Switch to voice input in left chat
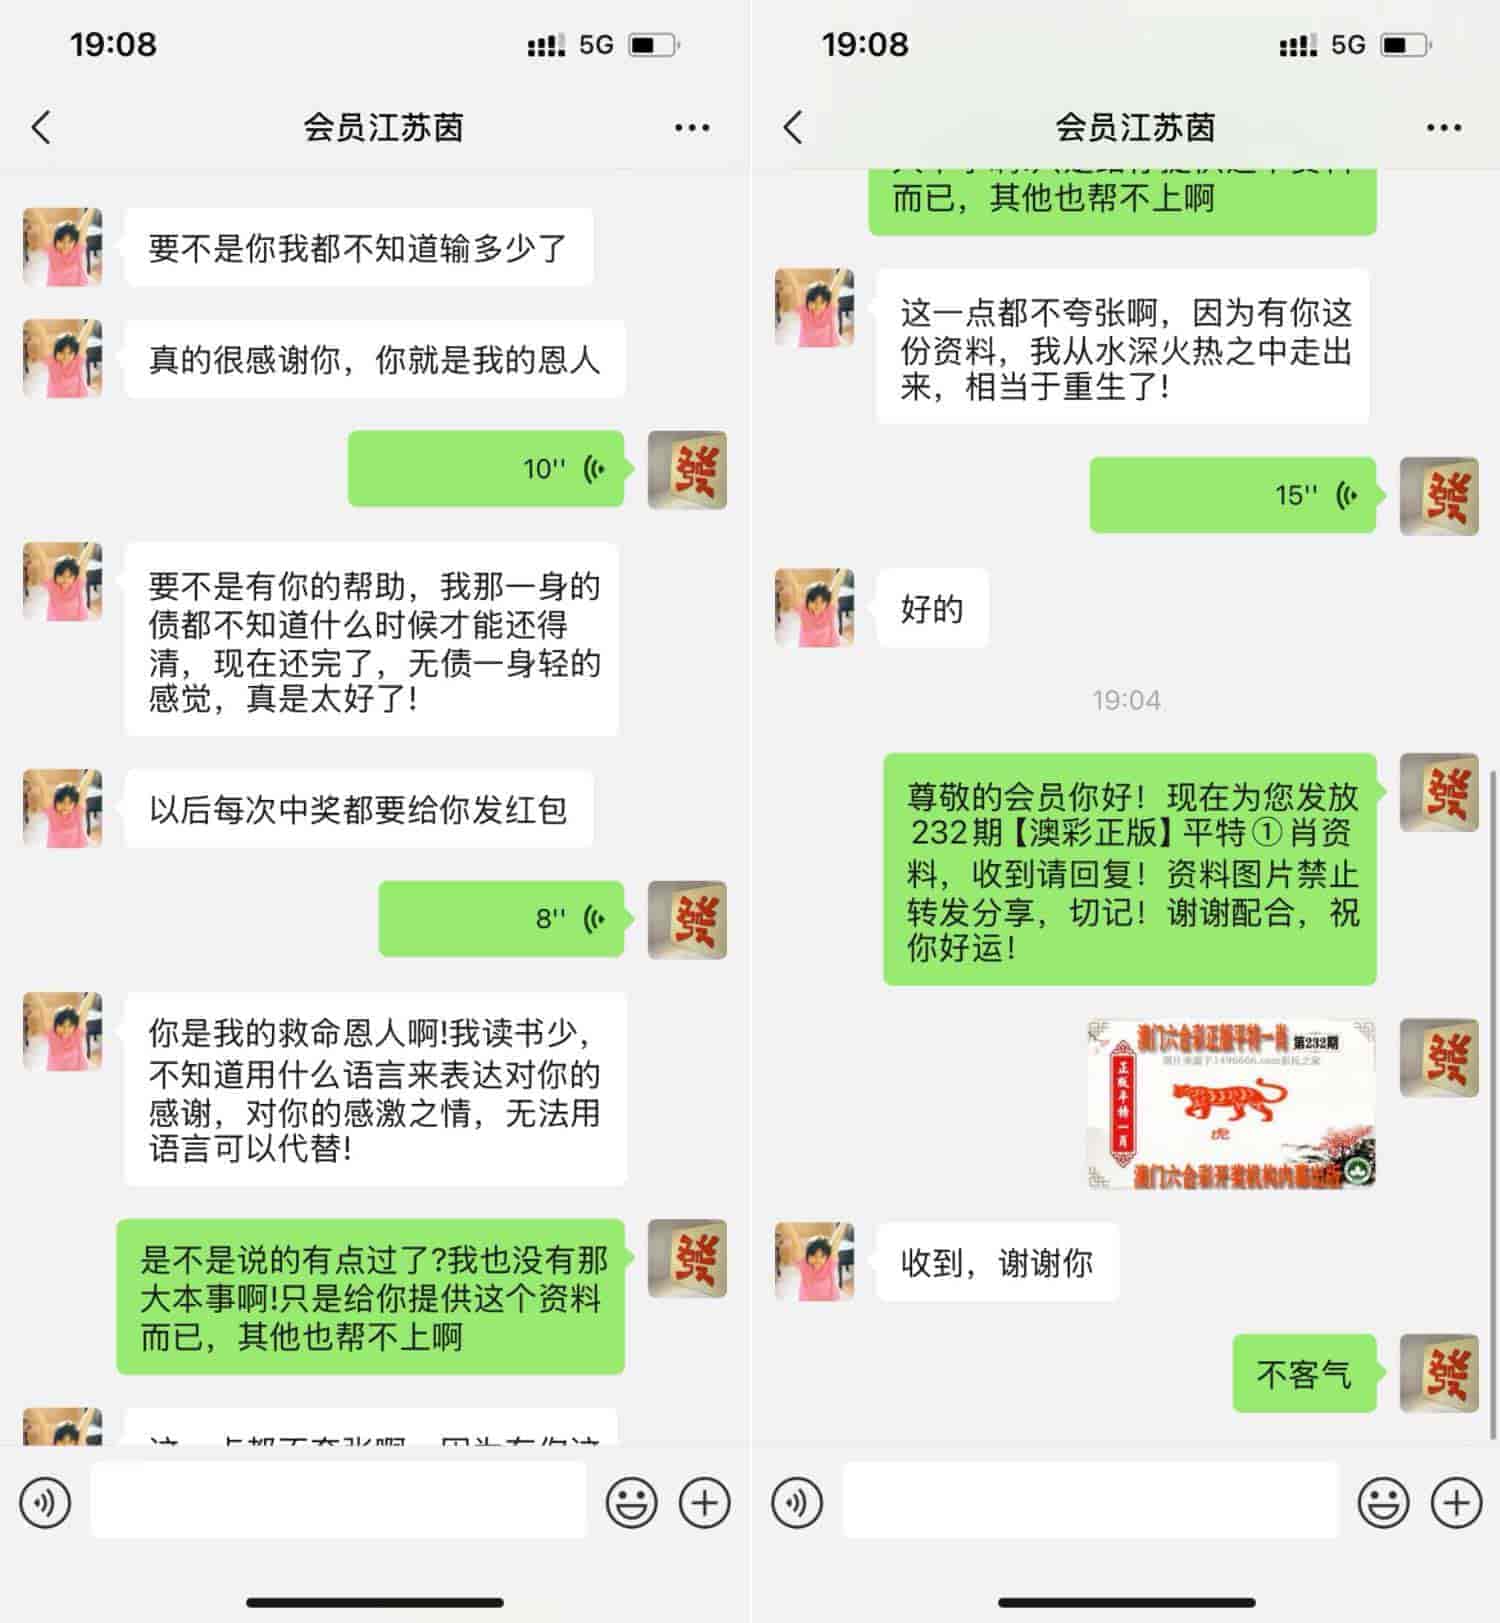1500x1623 pixels. click(46, 1502)
